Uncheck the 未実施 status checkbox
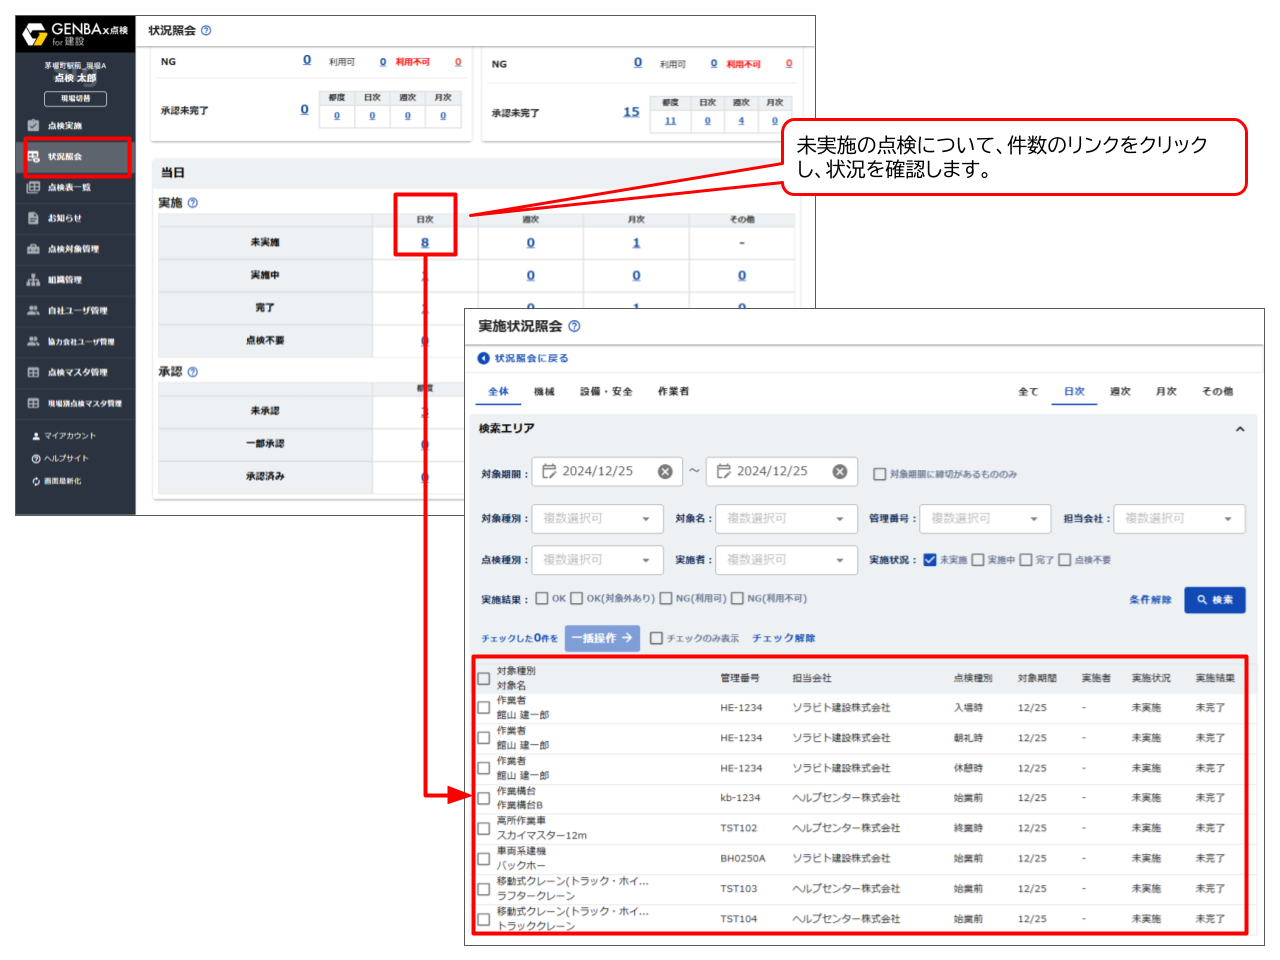 930,560
